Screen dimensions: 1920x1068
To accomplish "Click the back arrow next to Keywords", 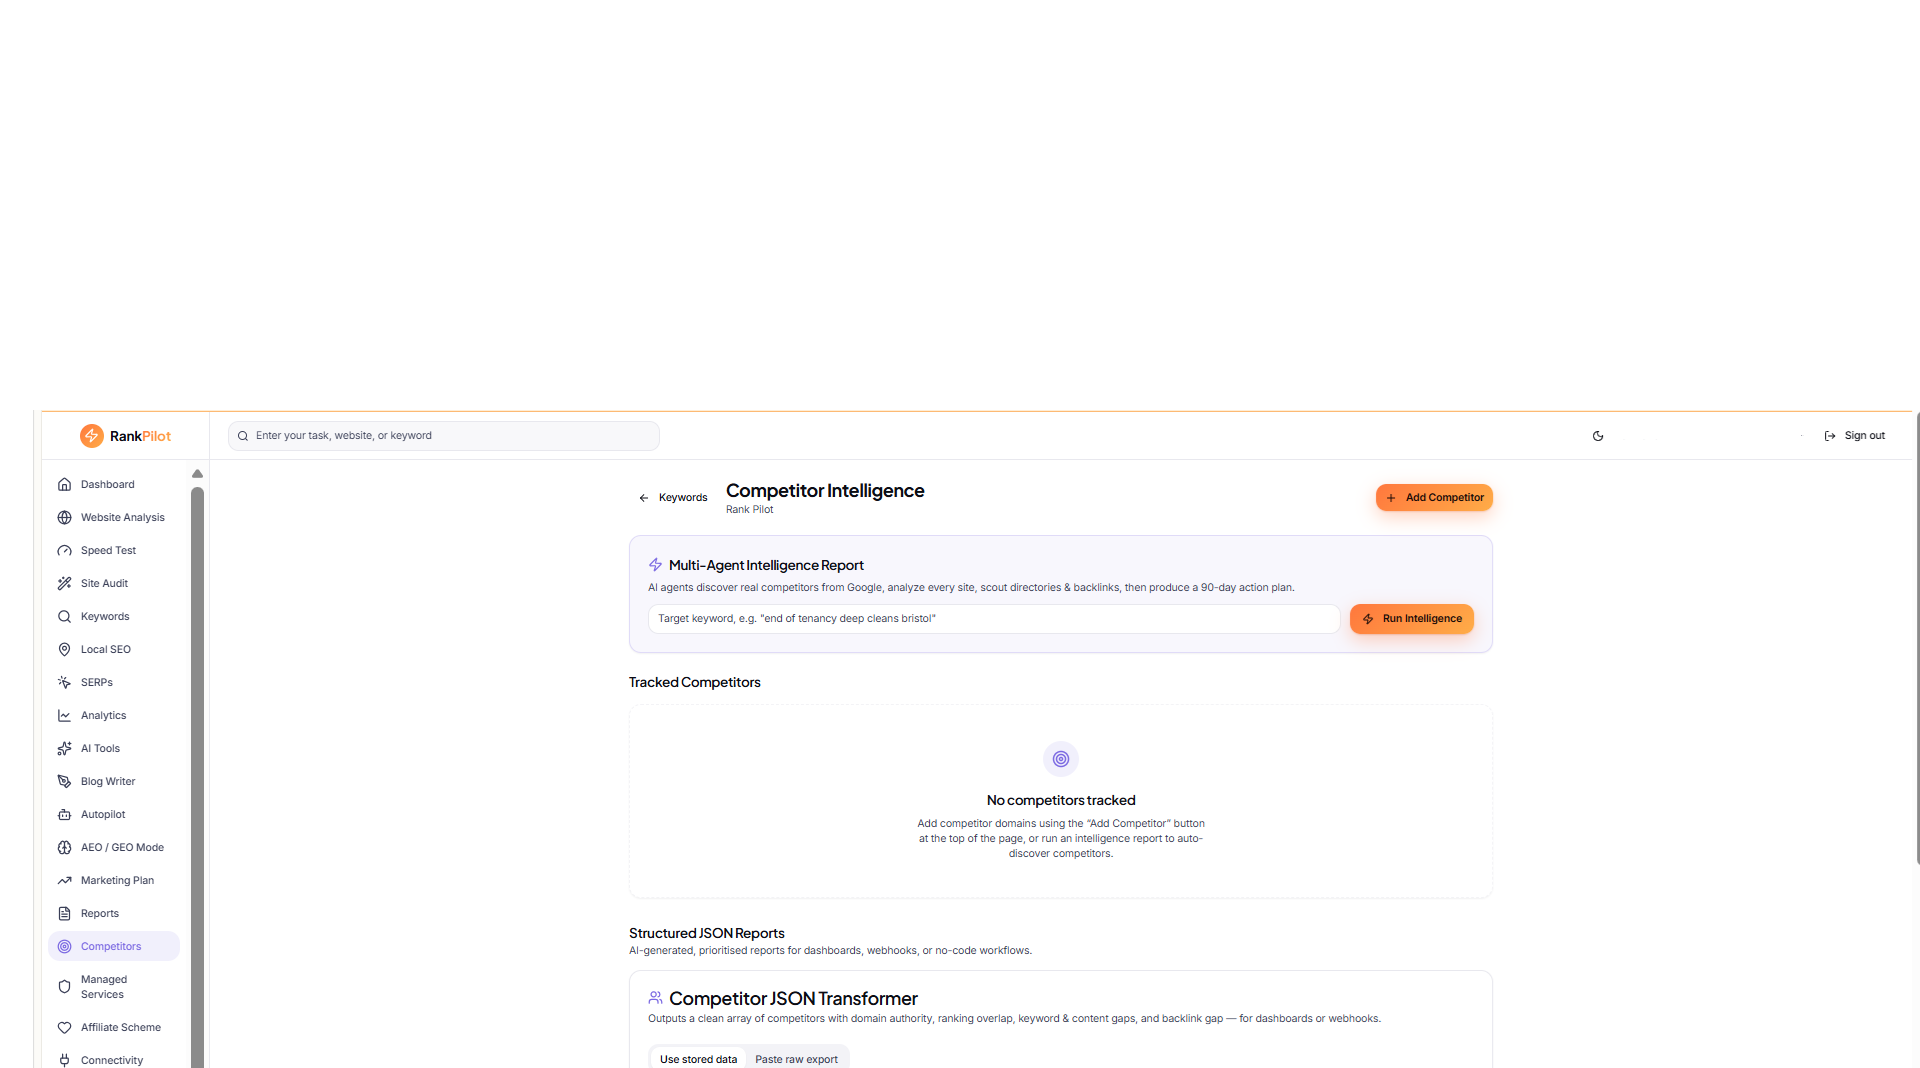I will [x=644, y=498].
